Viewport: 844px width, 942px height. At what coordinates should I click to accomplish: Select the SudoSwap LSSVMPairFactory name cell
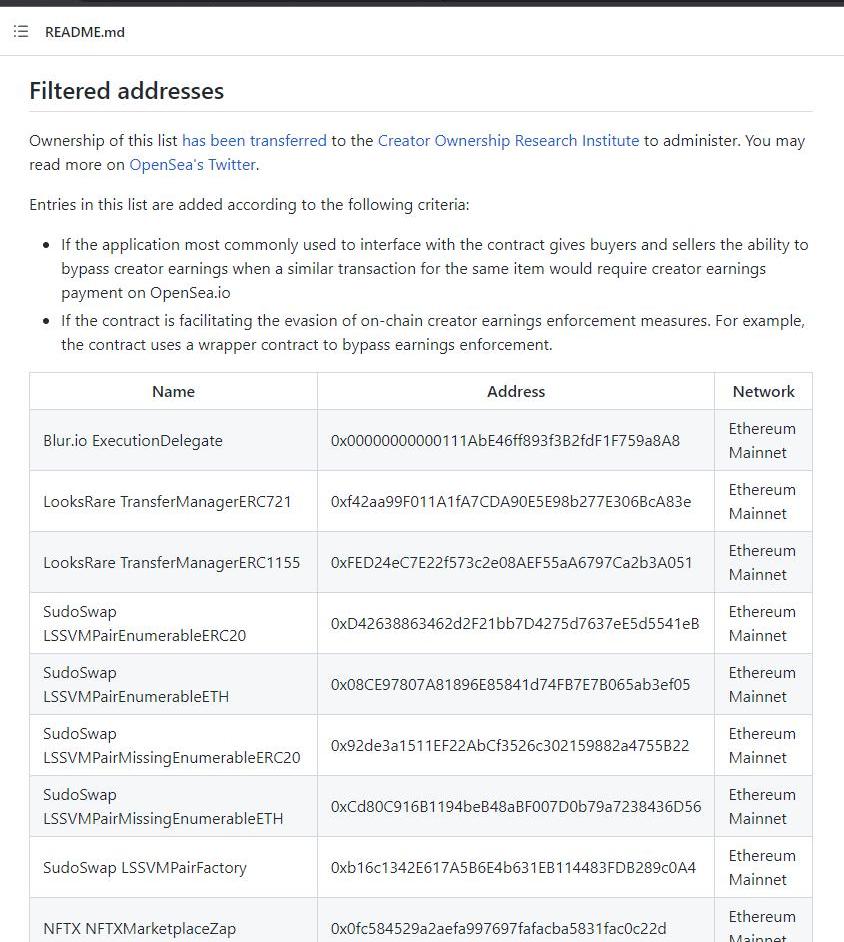pyautogui.click(x=145, y=868)
